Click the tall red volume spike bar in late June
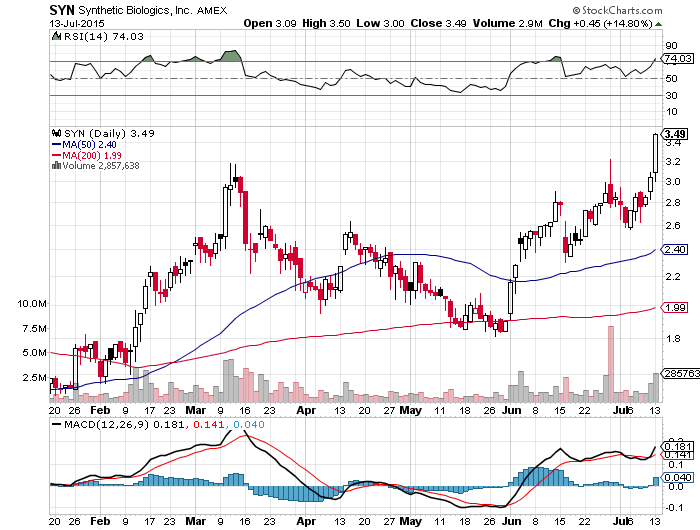This screenshot has height=530, width=700. [611, 364]
